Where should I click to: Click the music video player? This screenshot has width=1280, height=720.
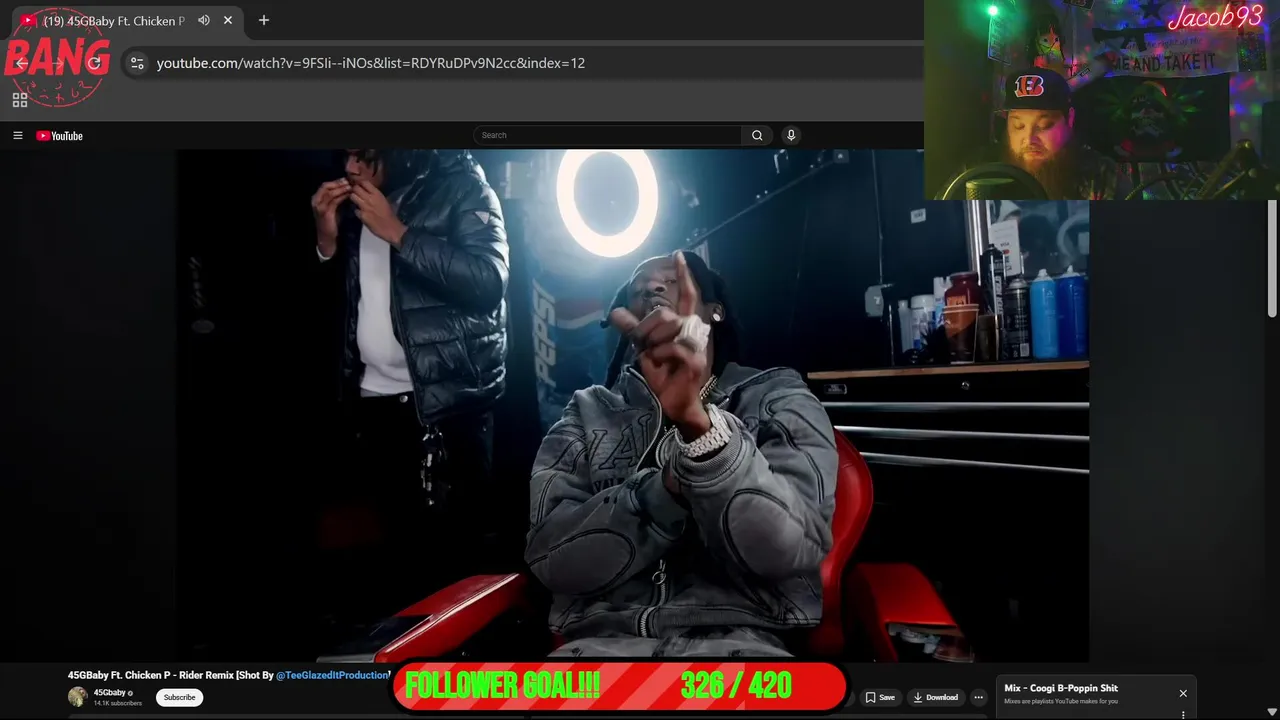[x=633, y=405]
